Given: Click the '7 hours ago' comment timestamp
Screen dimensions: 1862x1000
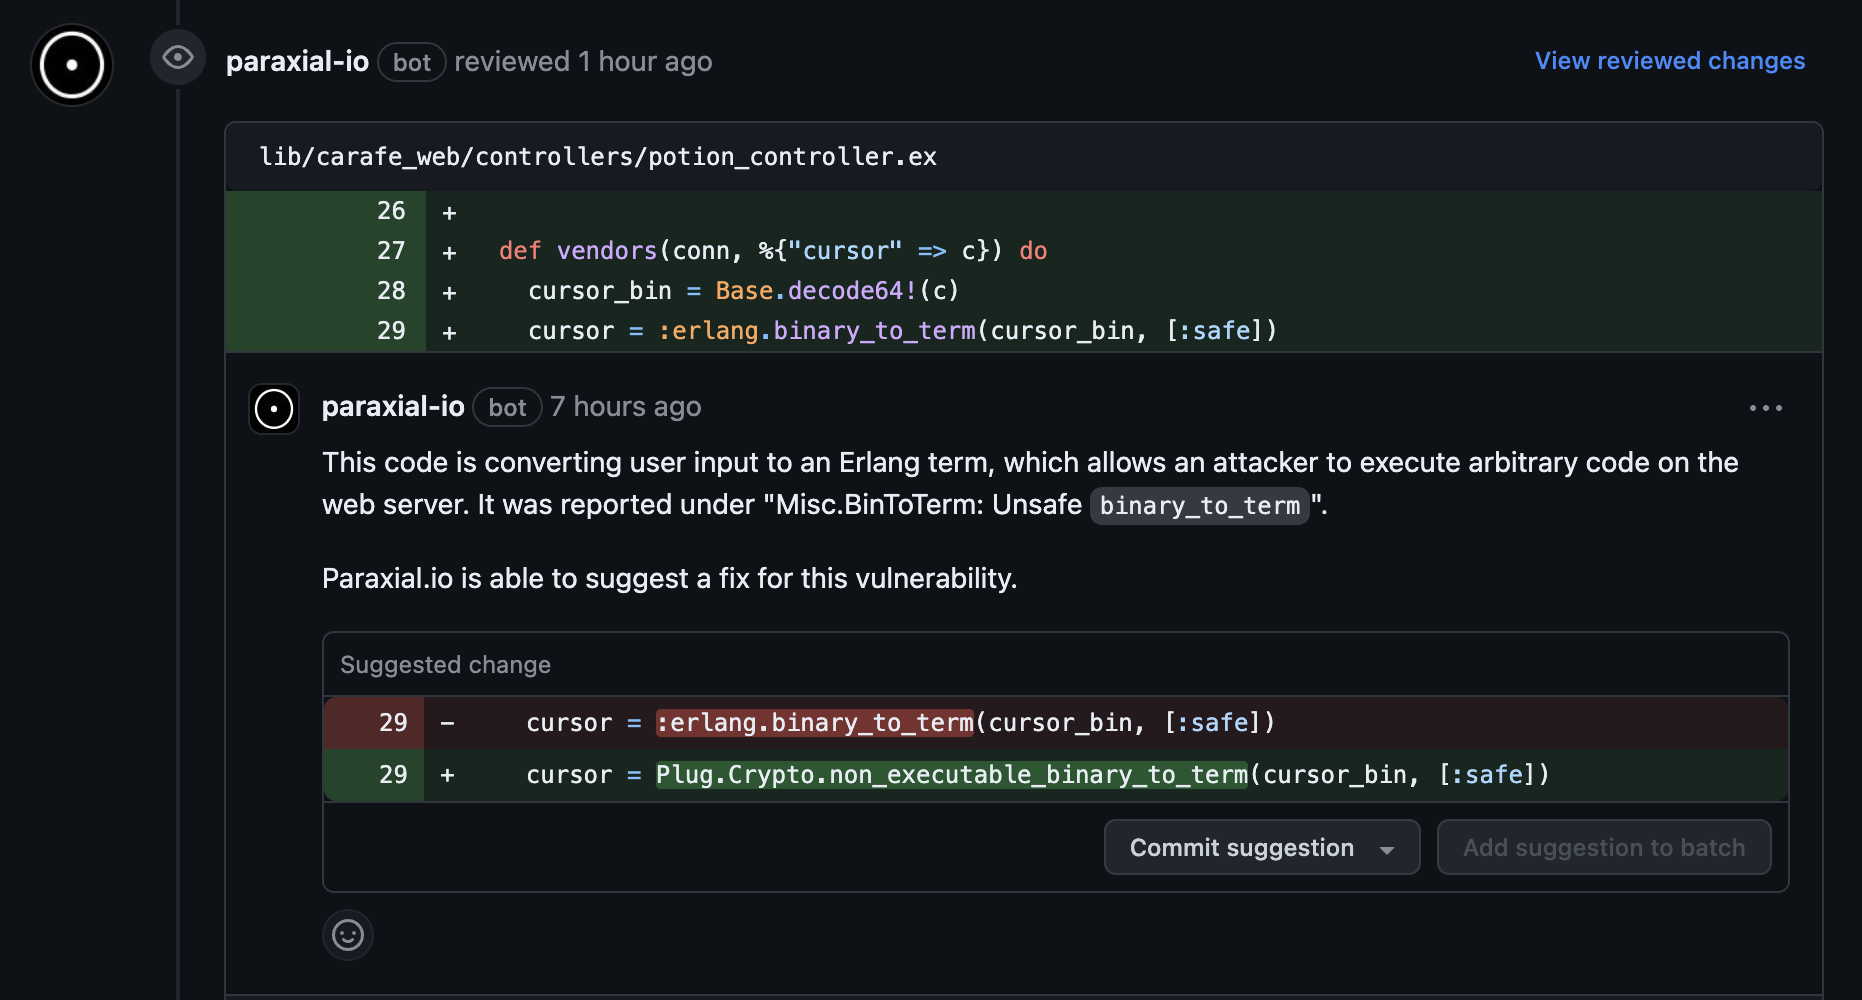Looking at the screenshot, I should [x=626, y=407].
